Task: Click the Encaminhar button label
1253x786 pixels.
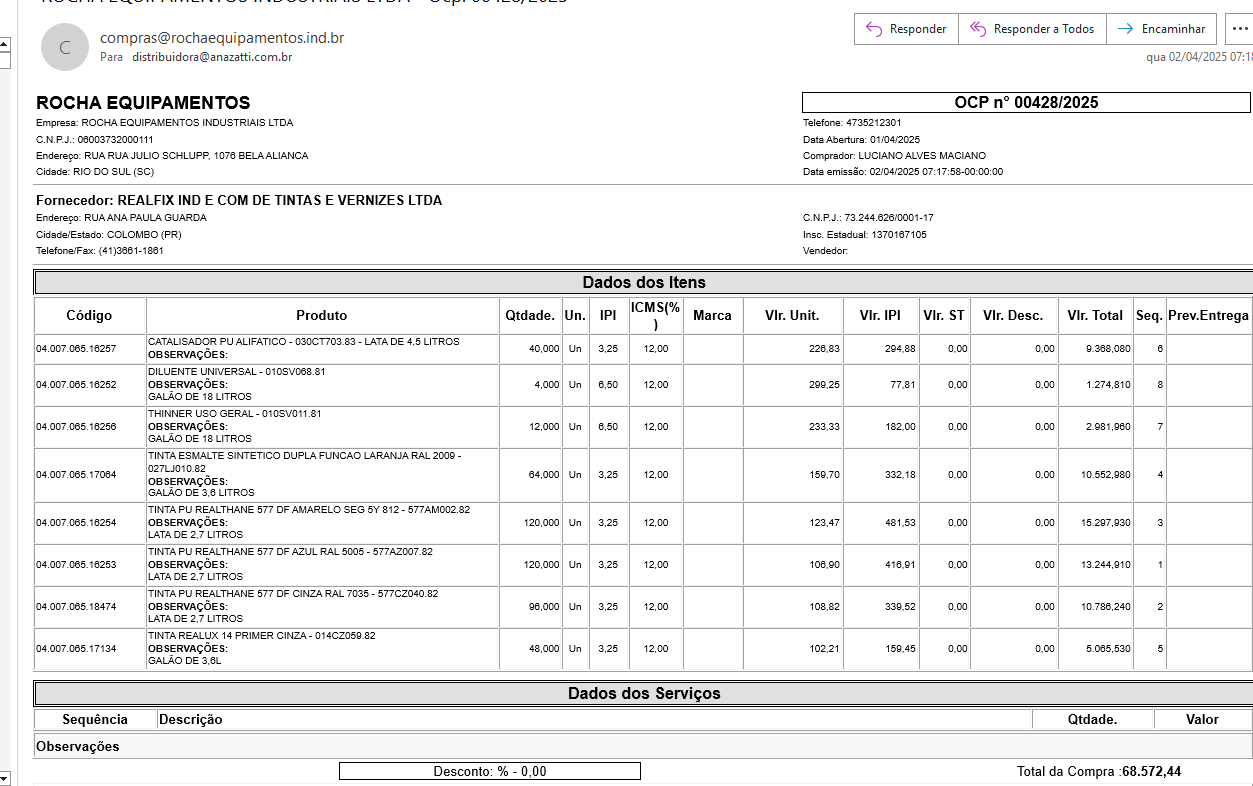Action: [1174, 29]
